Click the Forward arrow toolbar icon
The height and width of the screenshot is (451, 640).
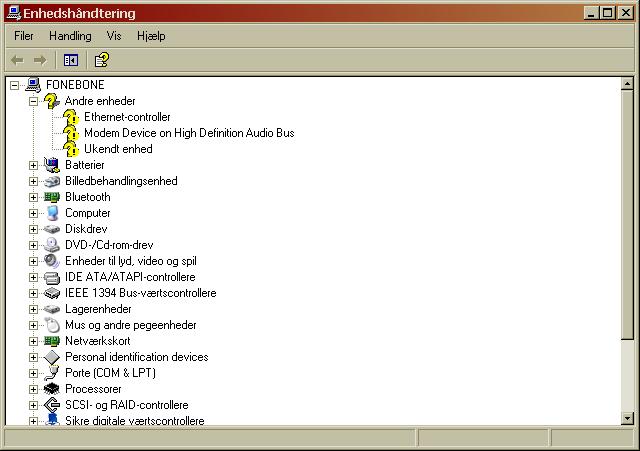[40, 60]
